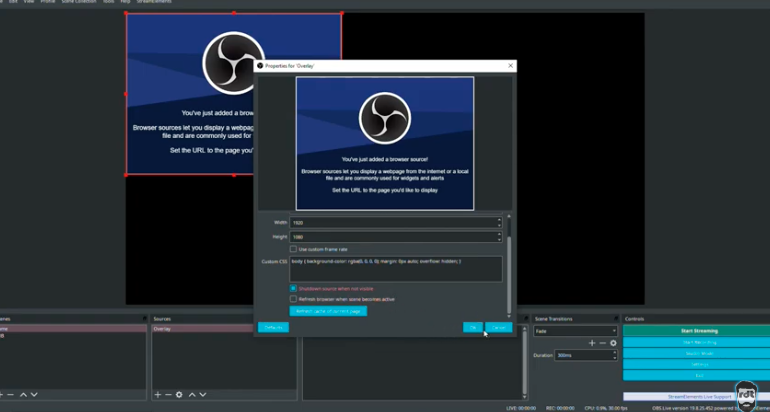This screenshot has width=770, height=412.
Task: Enable Use custom frame rate
Action: click(293, 249)
